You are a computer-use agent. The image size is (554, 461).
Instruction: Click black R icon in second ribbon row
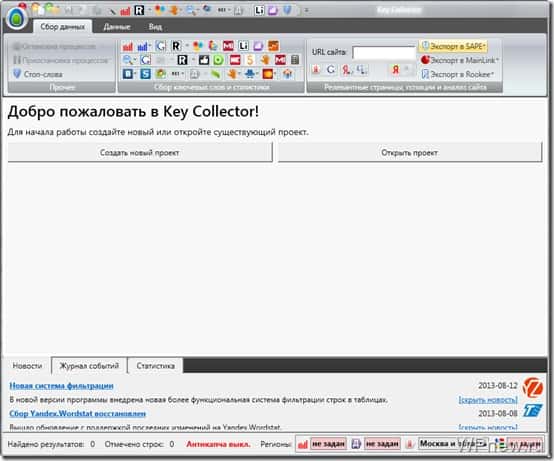pos(182,60)
